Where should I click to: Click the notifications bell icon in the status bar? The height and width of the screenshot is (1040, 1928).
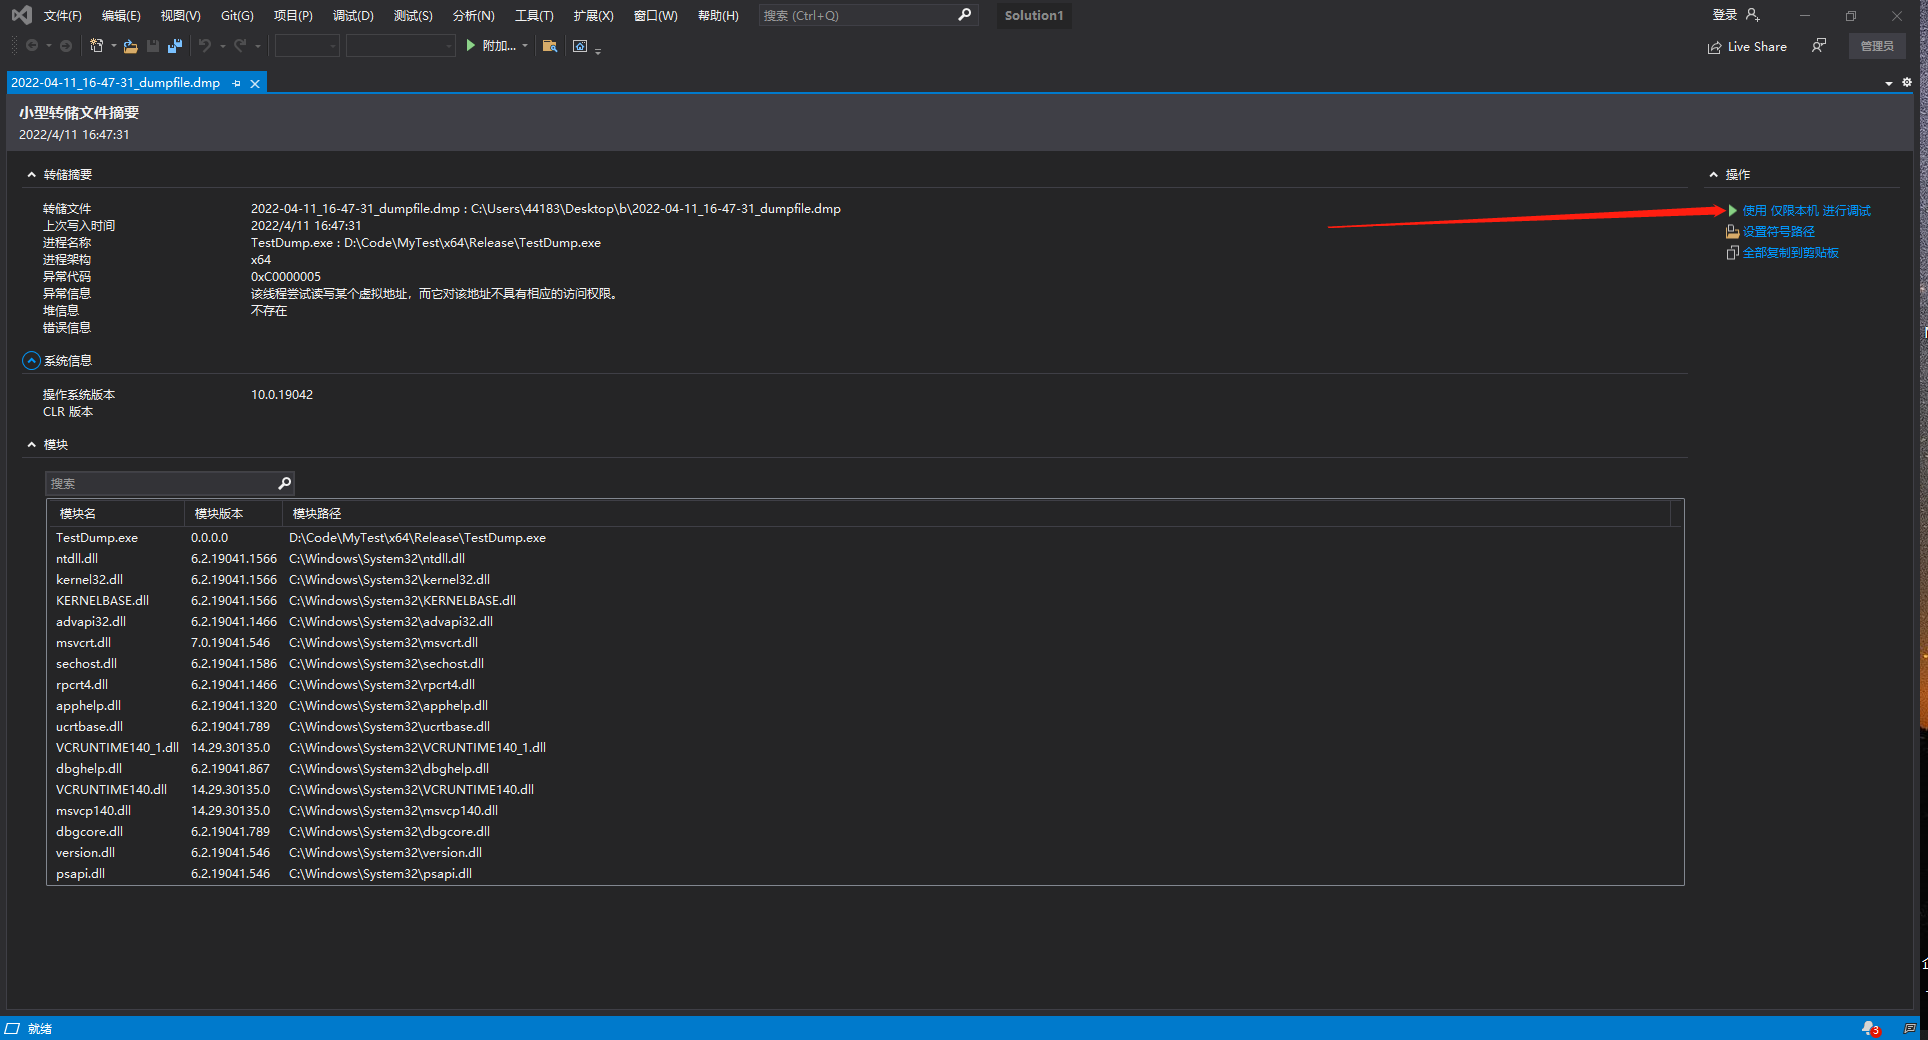(x=1870, y=1028)
